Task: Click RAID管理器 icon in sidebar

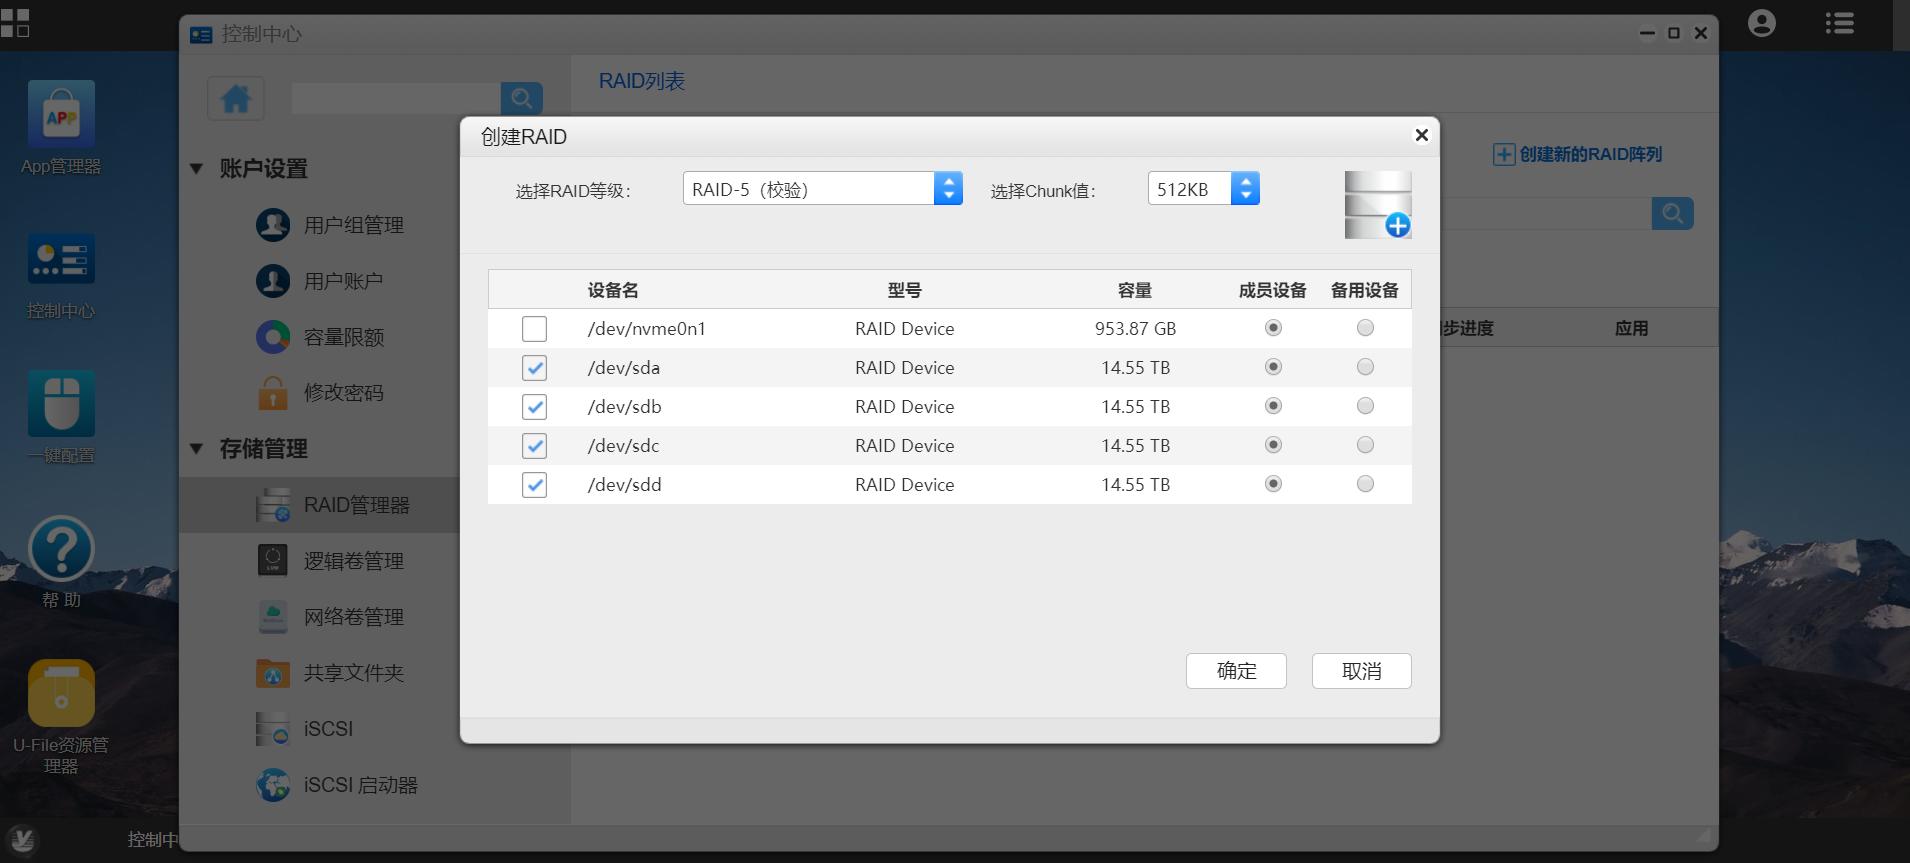Action: tap(273, 505)
